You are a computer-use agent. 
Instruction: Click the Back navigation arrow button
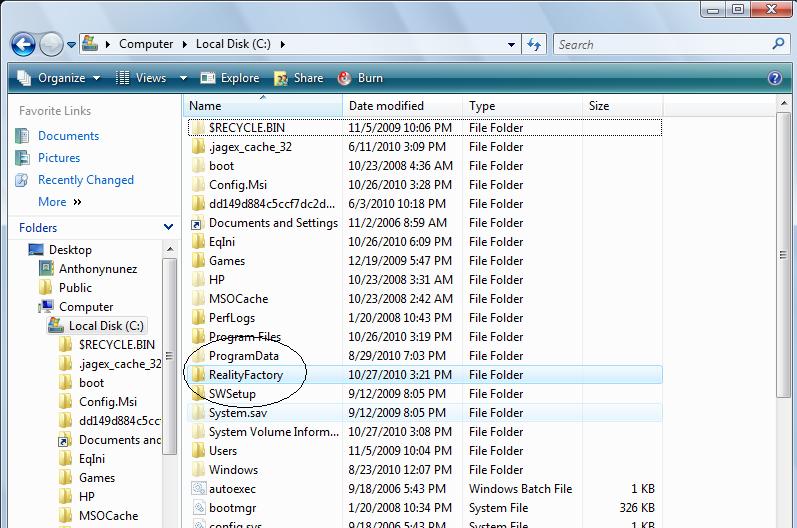(23, 44)
